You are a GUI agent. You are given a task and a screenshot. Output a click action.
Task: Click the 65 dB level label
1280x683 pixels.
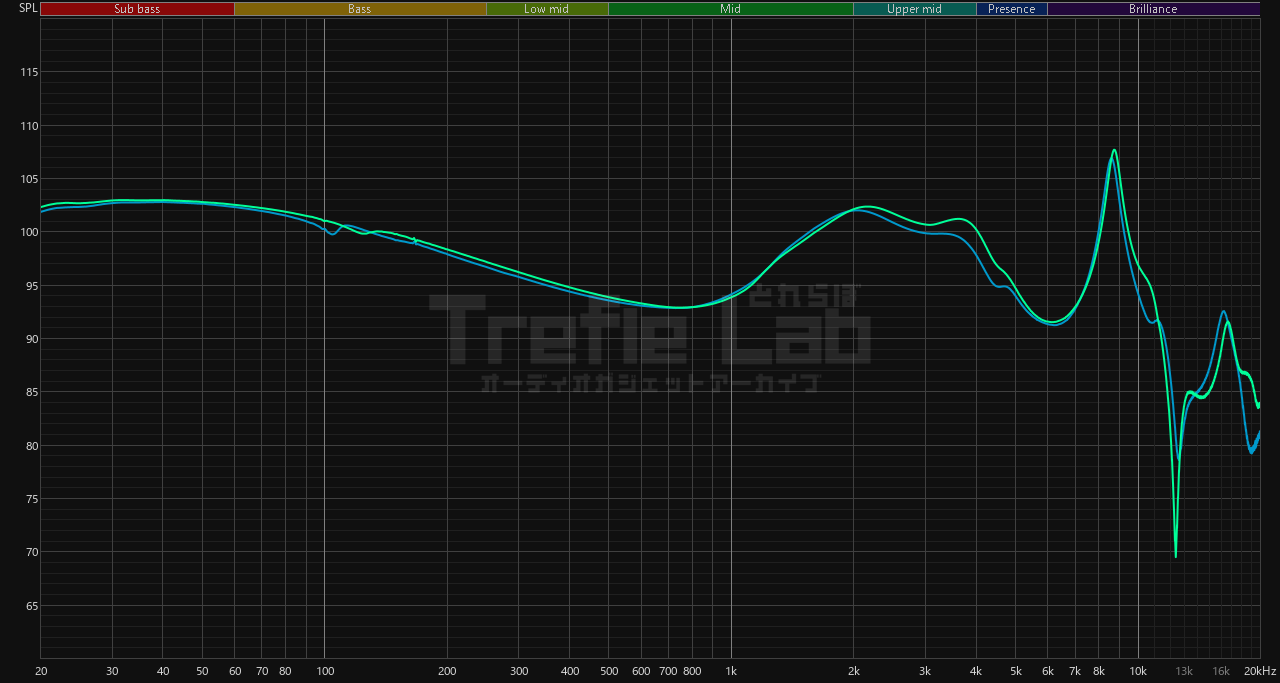point(30,606)
